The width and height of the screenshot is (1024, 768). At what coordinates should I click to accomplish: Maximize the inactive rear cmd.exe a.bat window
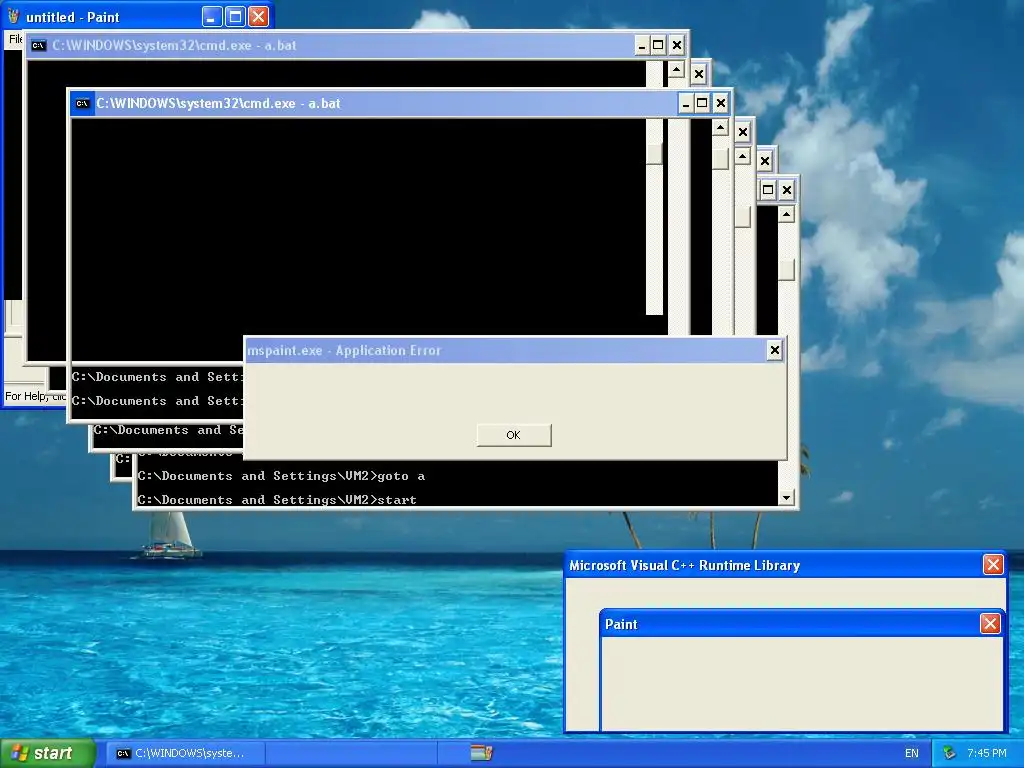tap(658, 45)
